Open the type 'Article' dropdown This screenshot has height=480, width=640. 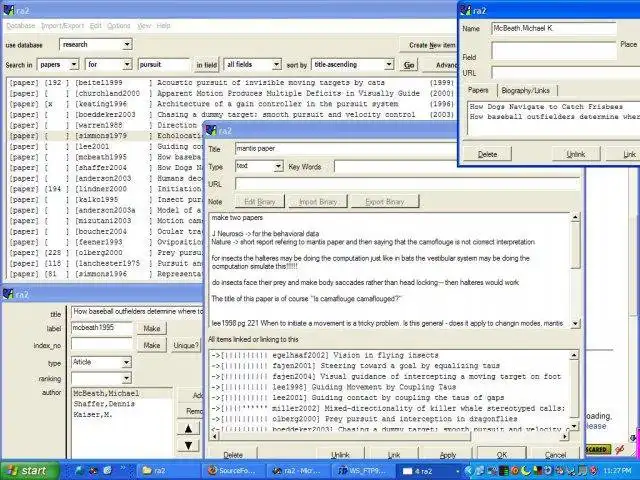(127, 362)
